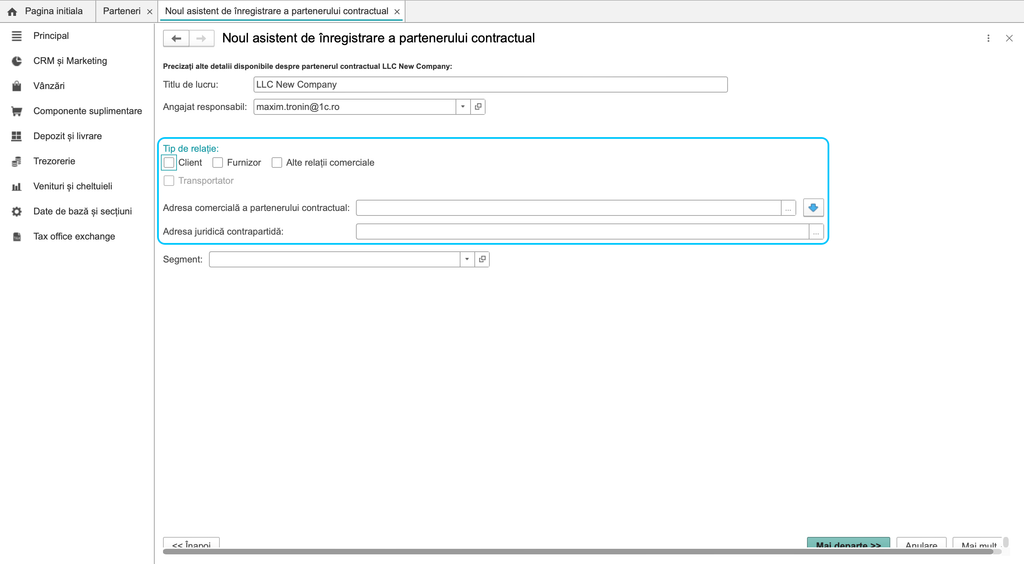Click into the Adresa comercială a partenerului field
Viewport: 1024px width, 564px height.
568,208
